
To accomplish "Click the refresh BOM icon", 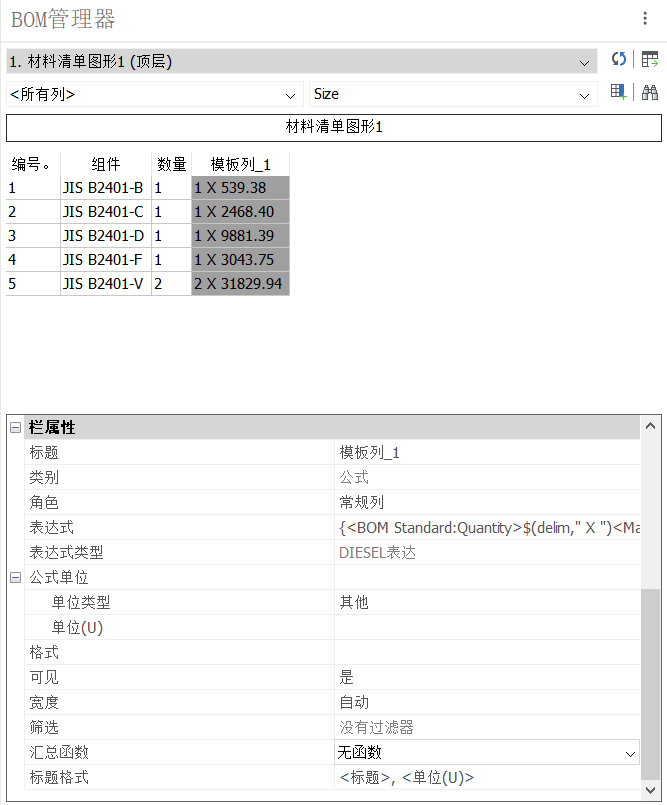I will tap(619, 60).
